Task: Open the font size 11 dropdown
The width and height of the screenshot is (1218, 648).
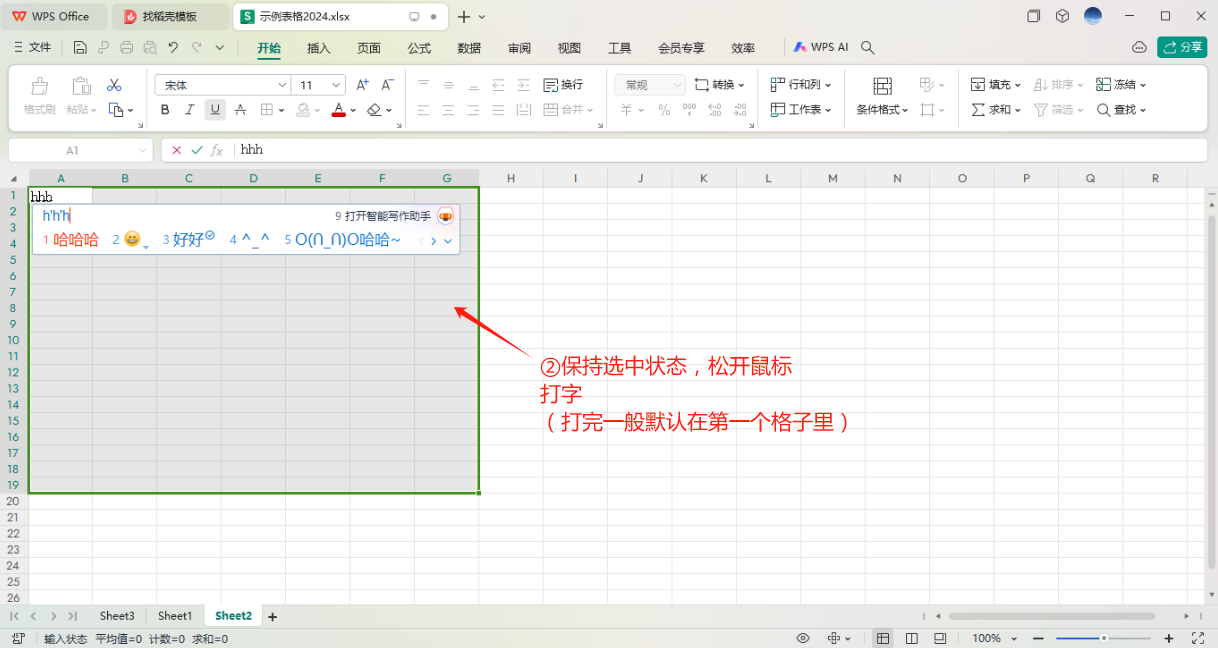Action: [337, 85]
